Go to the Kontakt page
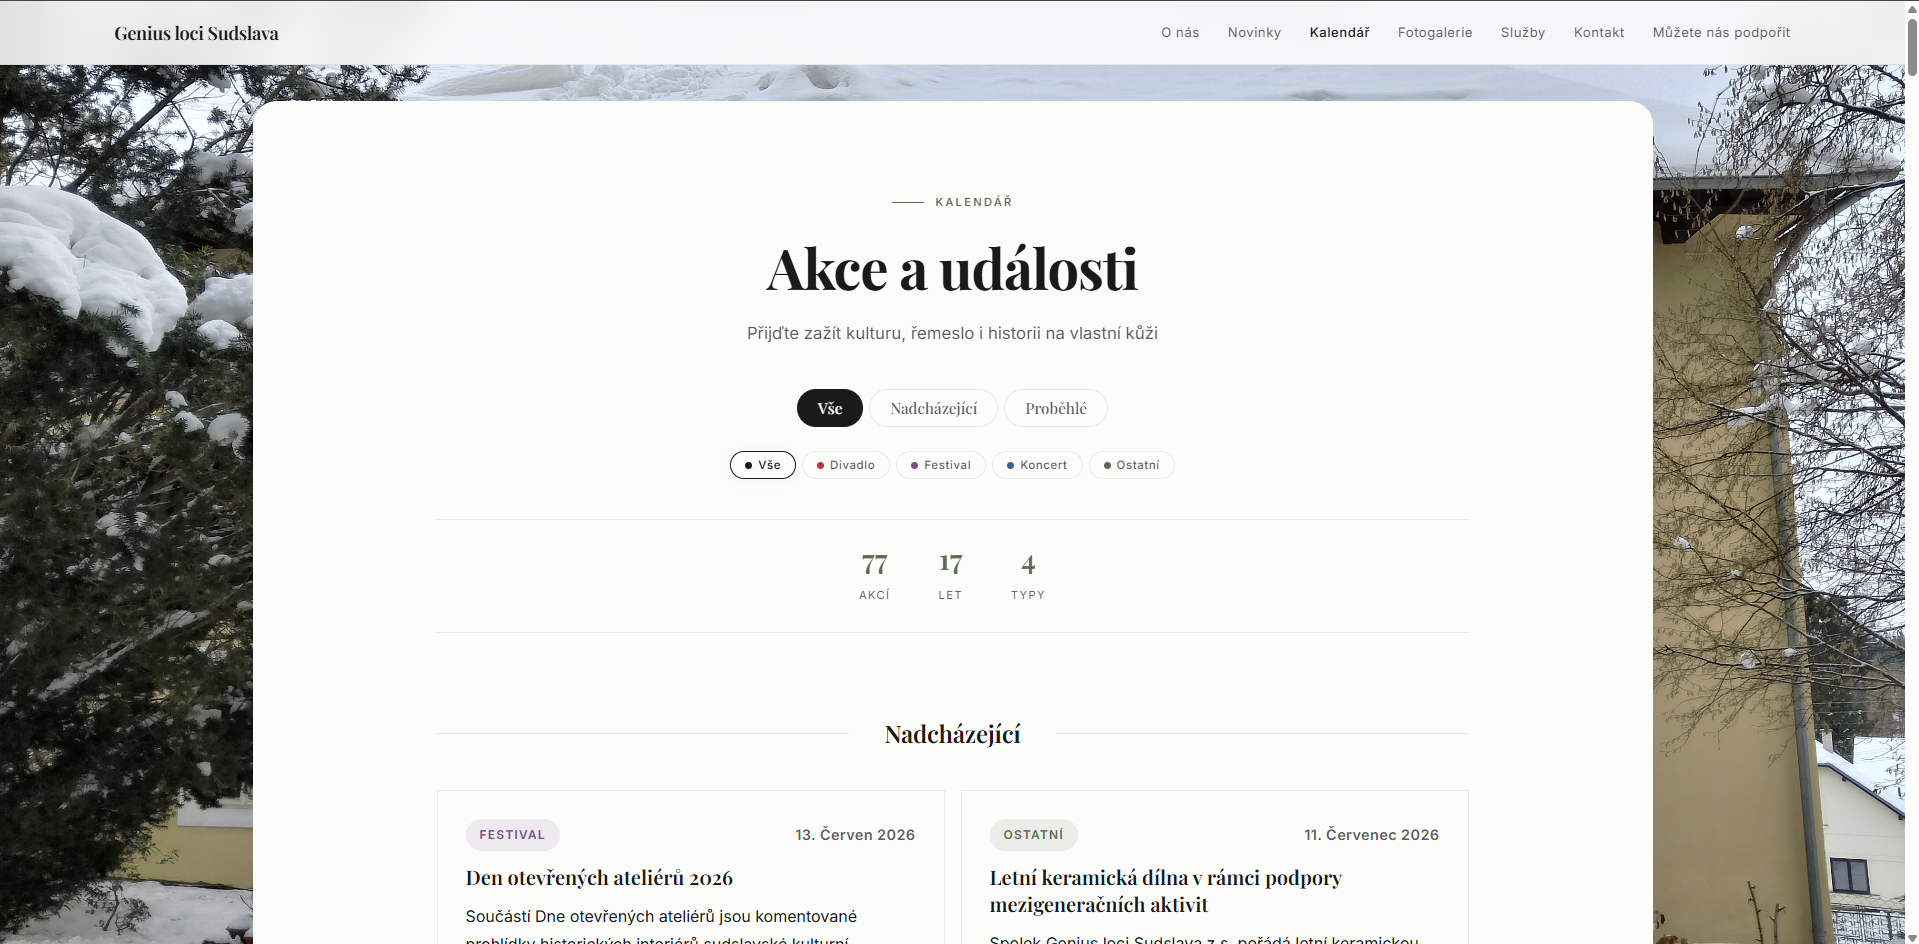This screenshot has width=1919, height=944. click(x=1598, y=32)
